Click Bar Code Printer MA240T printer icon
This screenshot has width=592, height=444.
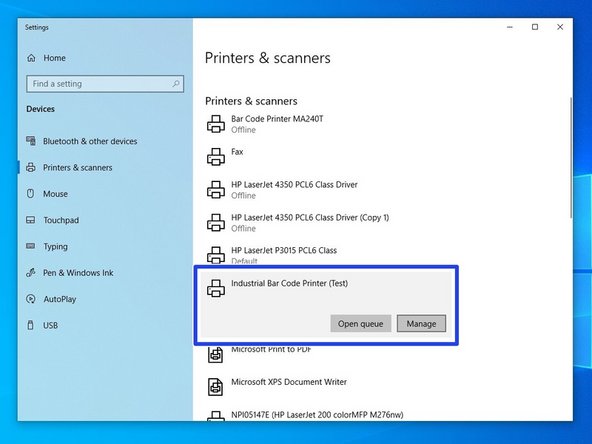pyautogui.click(x=216, y=124)
